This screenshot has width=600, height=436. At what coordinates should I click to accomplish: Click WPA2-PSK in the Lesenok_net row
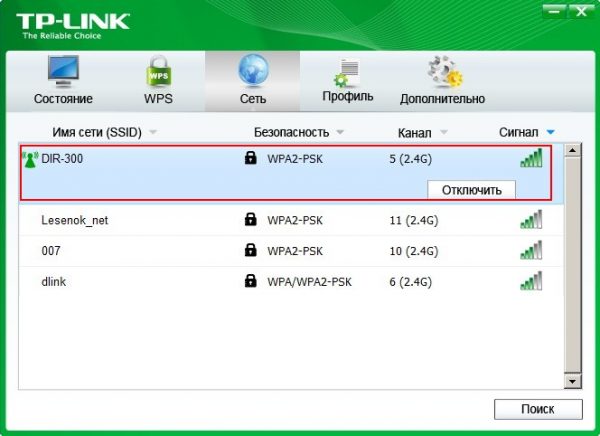point(295,220)
